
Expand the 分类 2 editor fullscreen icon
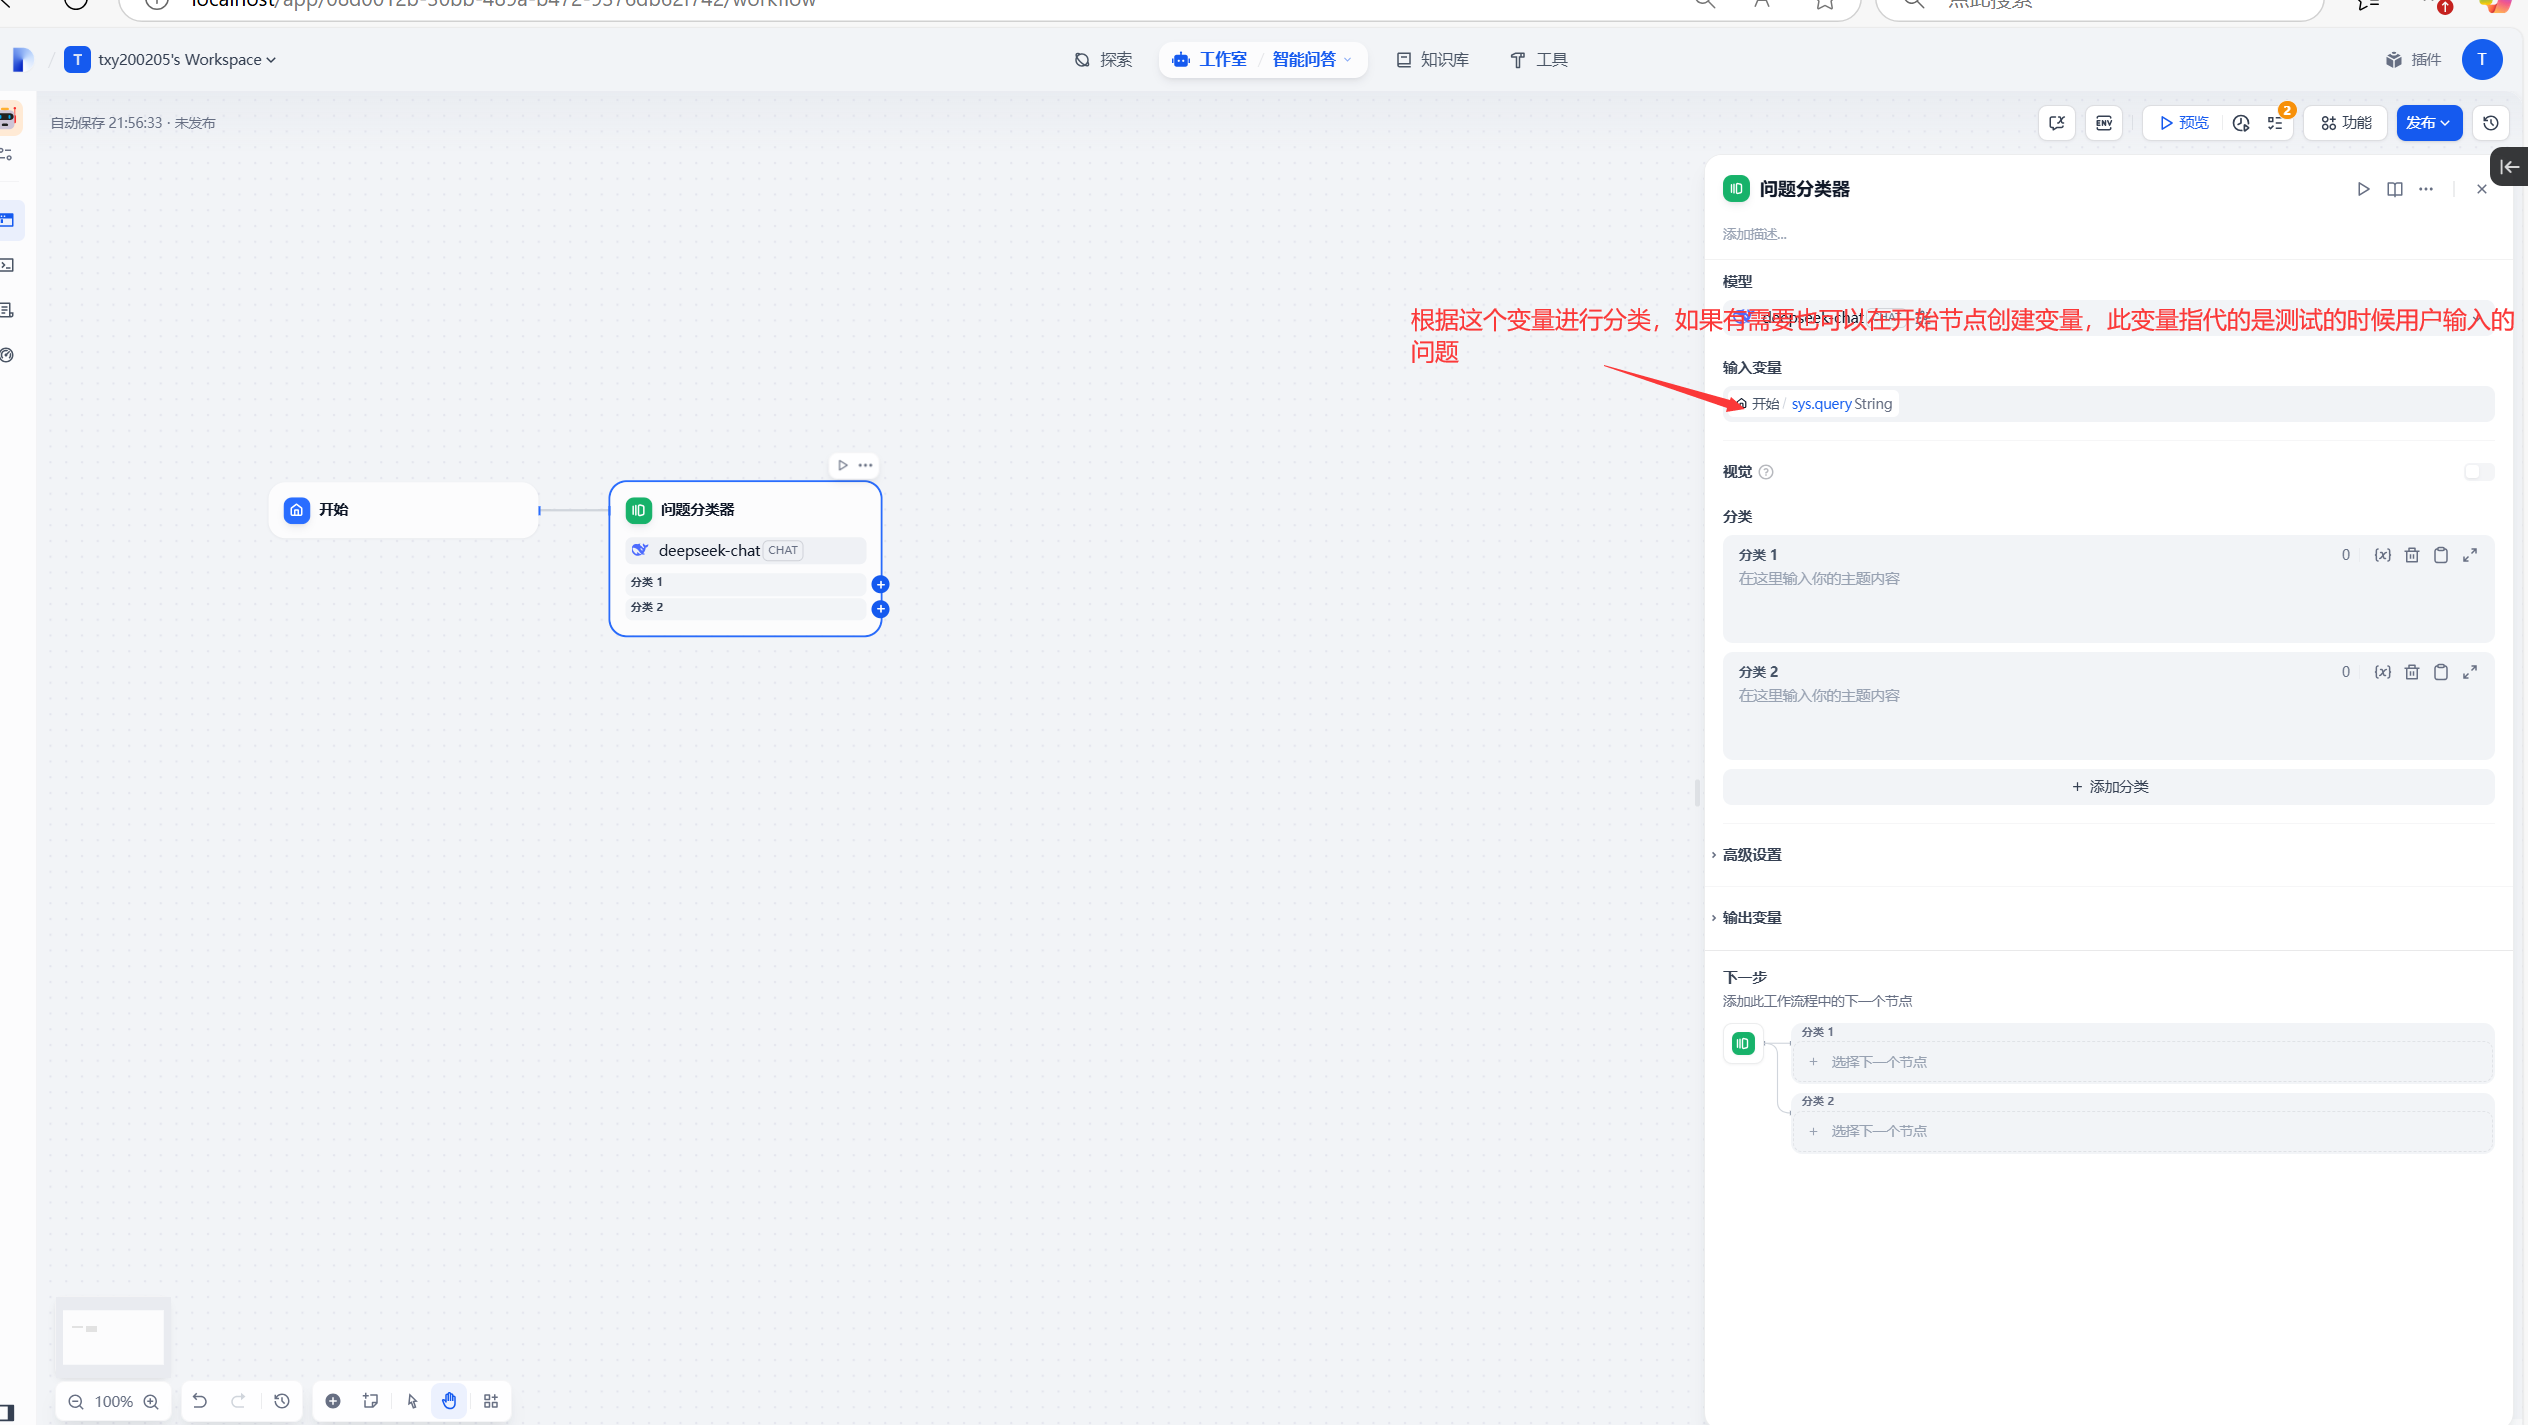tap(2470, 672)
